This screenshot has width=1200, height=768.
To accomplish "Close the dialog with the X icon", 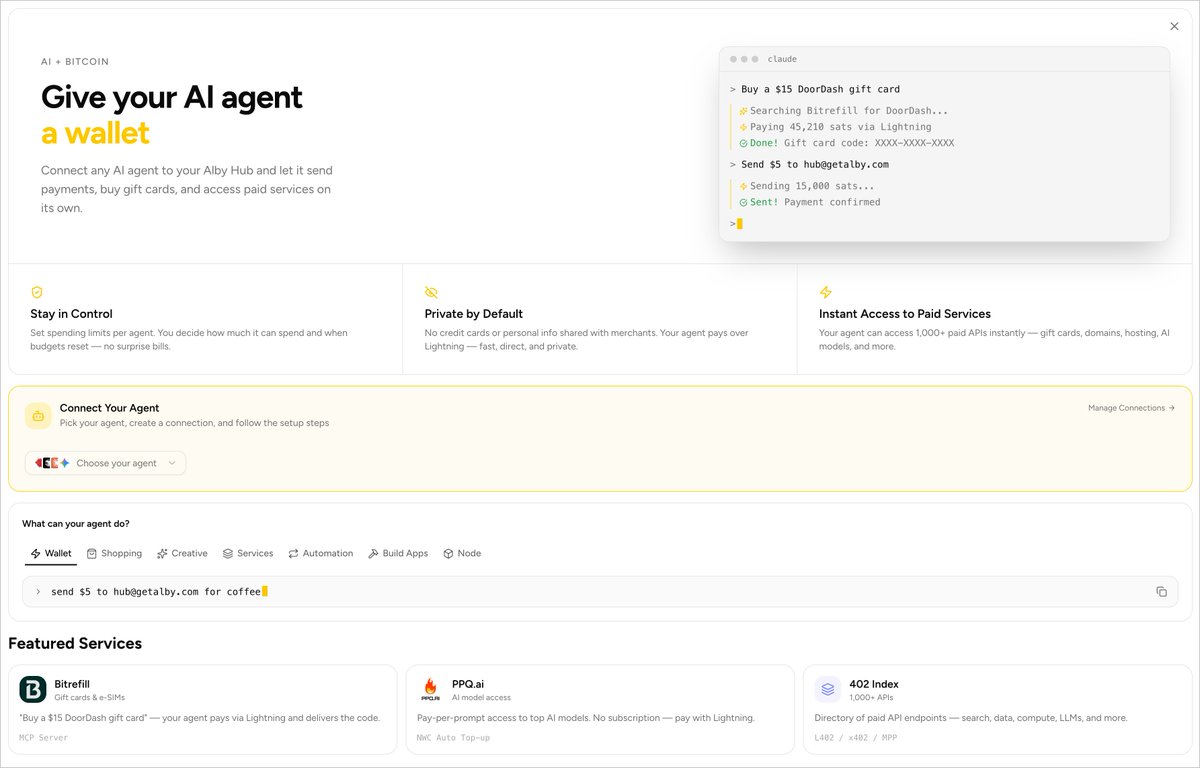I will coord(1174,27).
